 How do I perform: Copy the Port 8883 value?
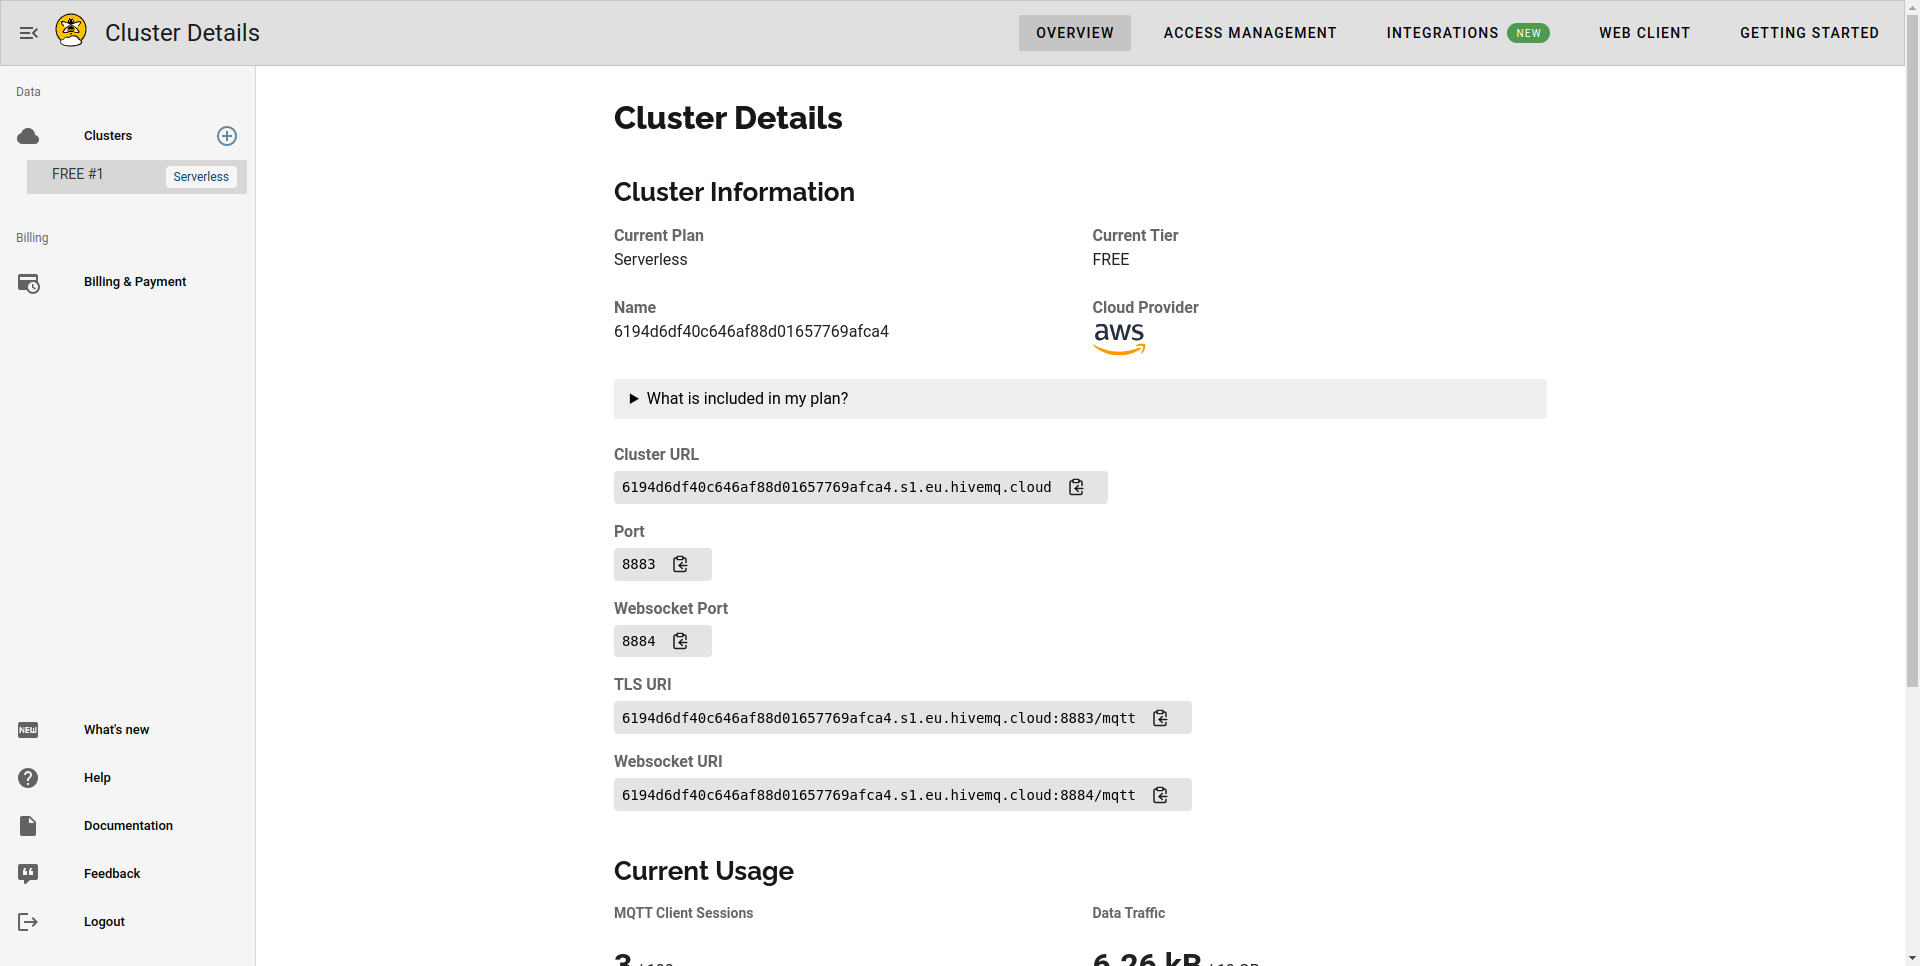coord(680,564)
